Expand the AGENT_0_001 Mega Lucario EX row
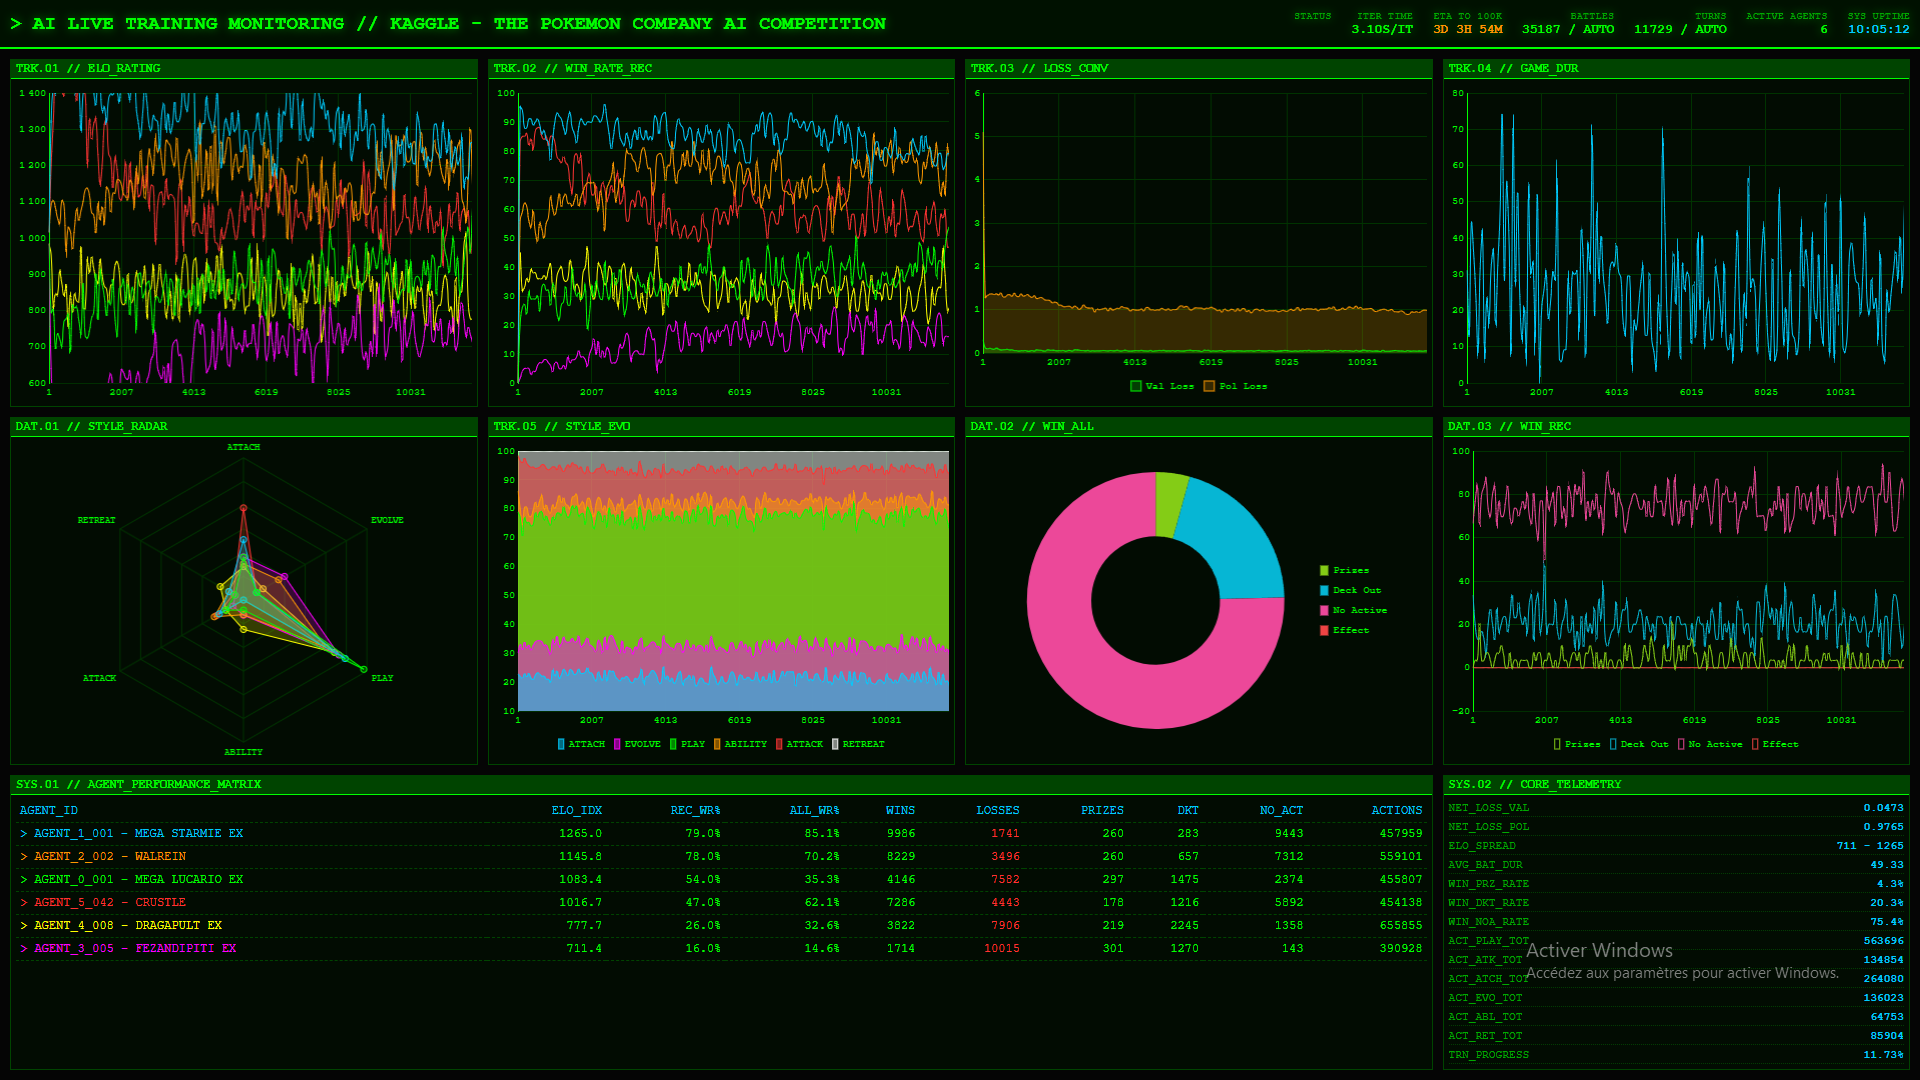The image size is (1920, 1080). click(x=721, y=879)
